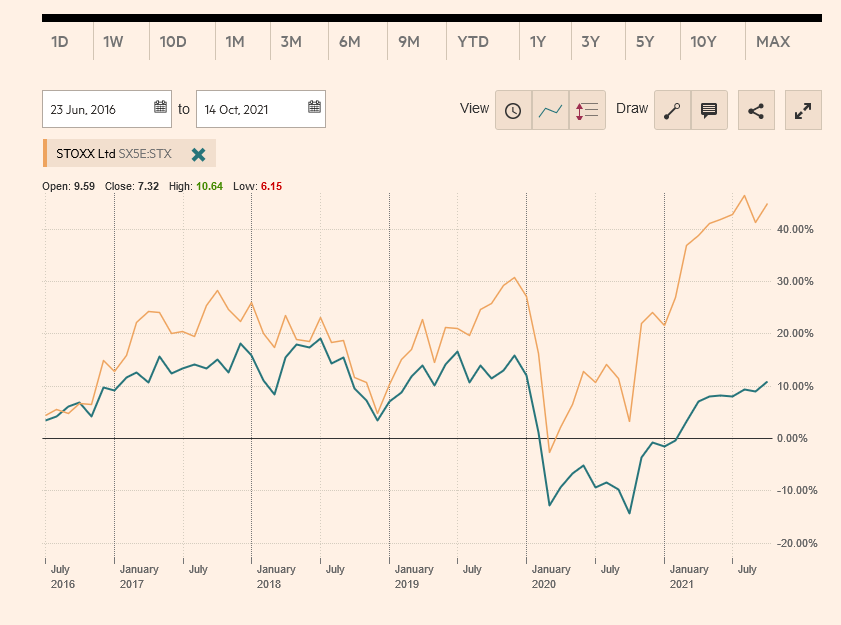Image resolution: width=841 pixels, height=625 pixels.
Task: Select the 1D time range
Action: [60, 42]
